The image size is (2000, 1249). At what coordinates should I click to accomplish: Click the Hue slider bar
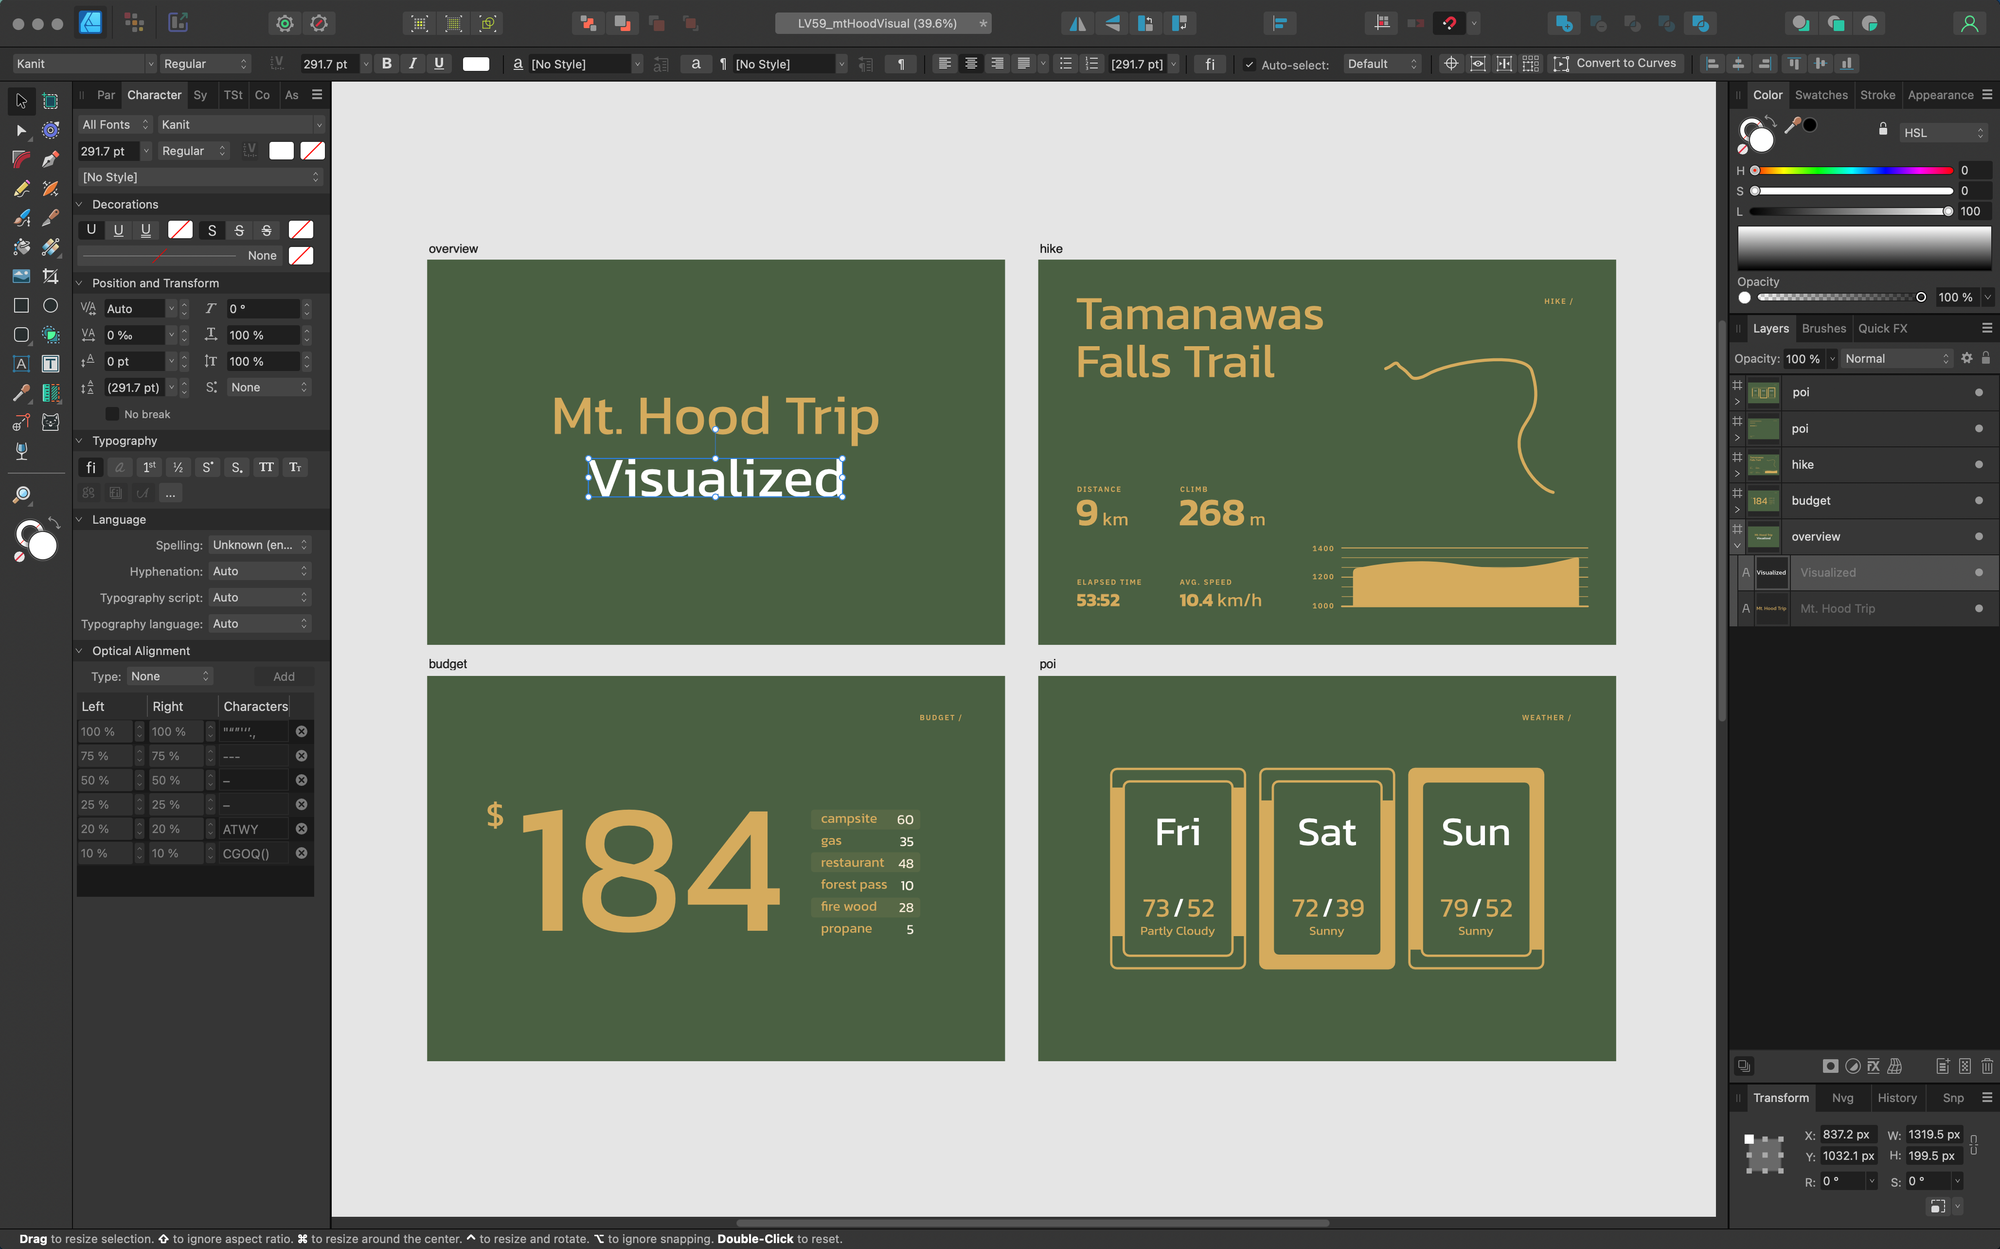coord(1855,171)
